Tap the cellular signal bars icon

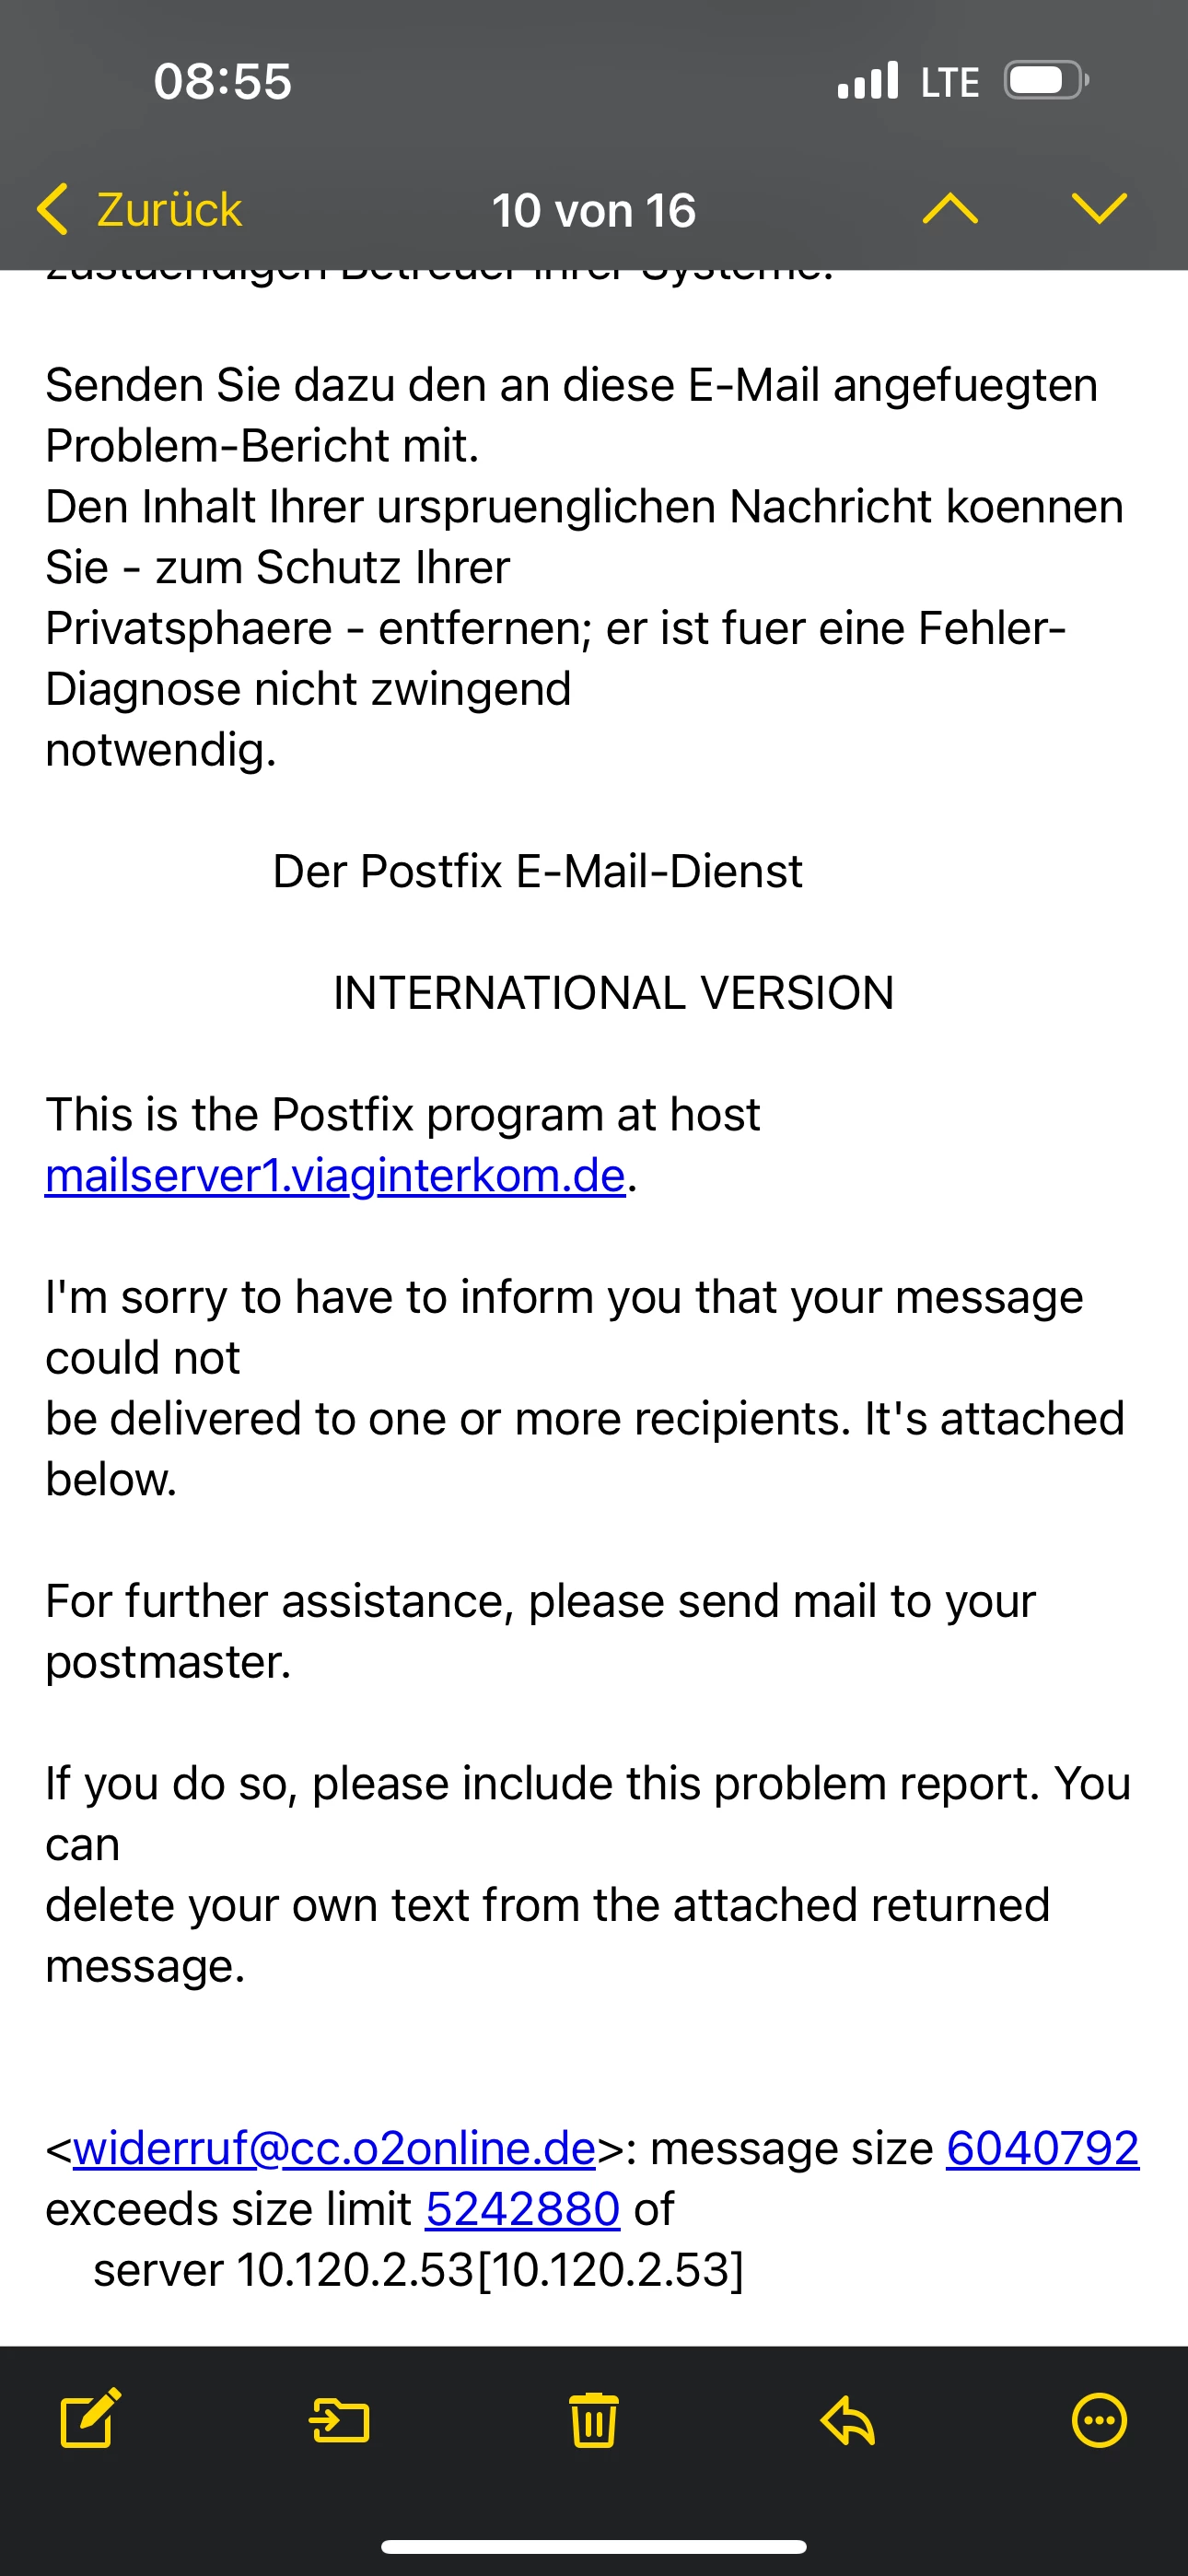(x=868, y=80)
